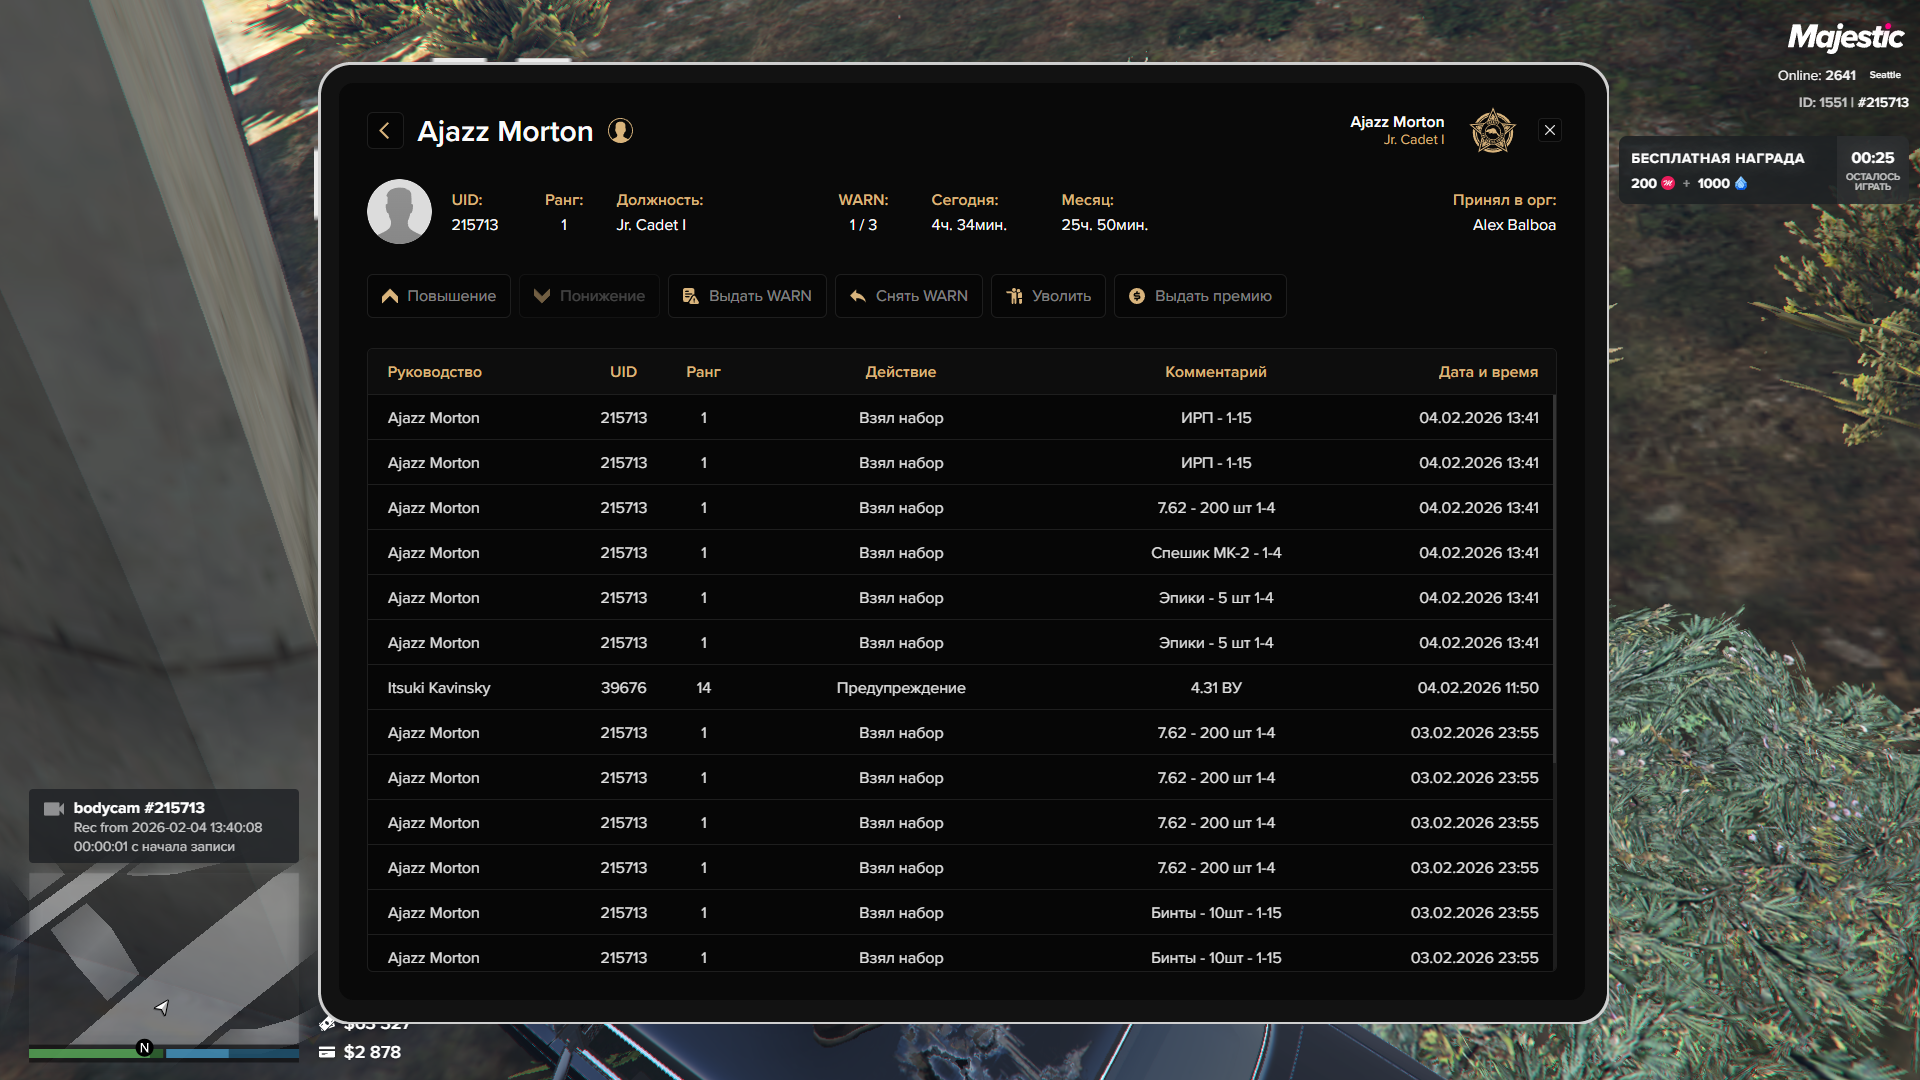Click the Выдать WARN document icon
The width and height of the screenshot is (1920, 1080).
[x=690, y=296]
